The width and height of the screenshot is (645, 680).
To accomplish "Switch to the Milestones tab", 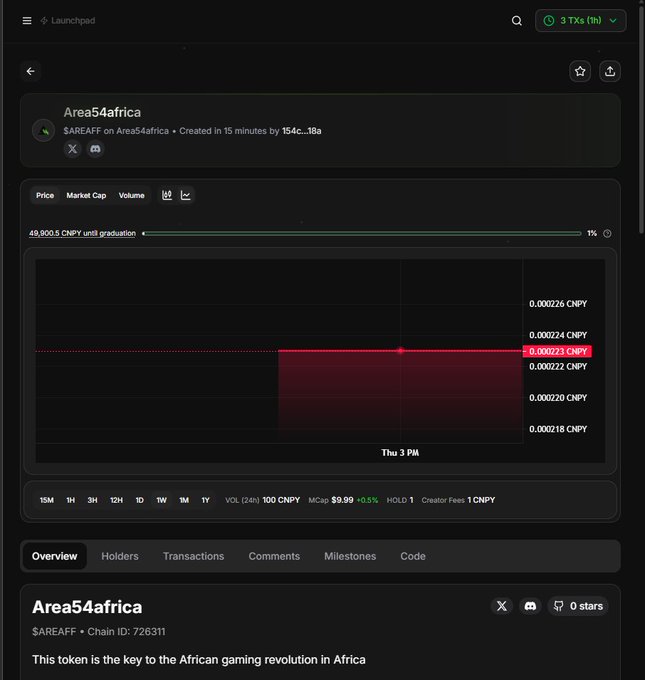I will [350, 556].
